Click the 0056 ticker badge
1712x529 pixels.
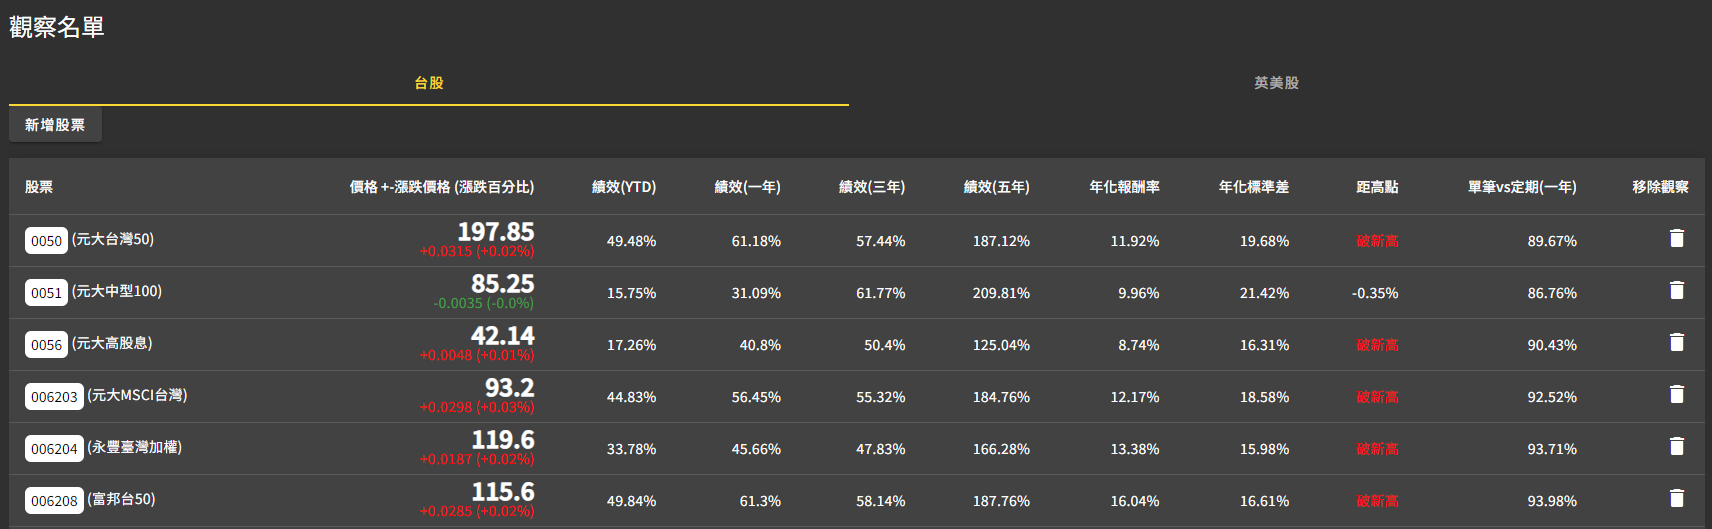coord(46,345)
